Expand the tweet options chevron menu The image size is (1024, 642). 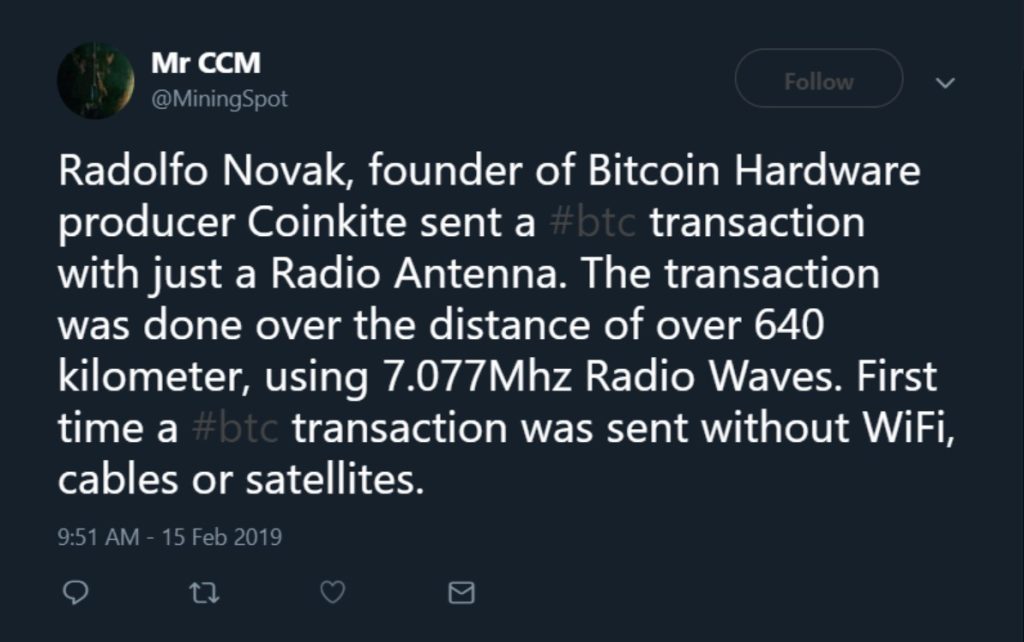pos(944,82)
